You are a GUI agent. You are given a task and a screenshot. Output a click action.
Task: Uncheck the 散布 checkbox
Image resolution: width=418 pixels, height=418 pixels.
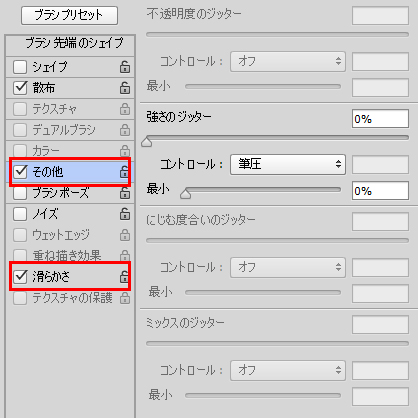20,88
